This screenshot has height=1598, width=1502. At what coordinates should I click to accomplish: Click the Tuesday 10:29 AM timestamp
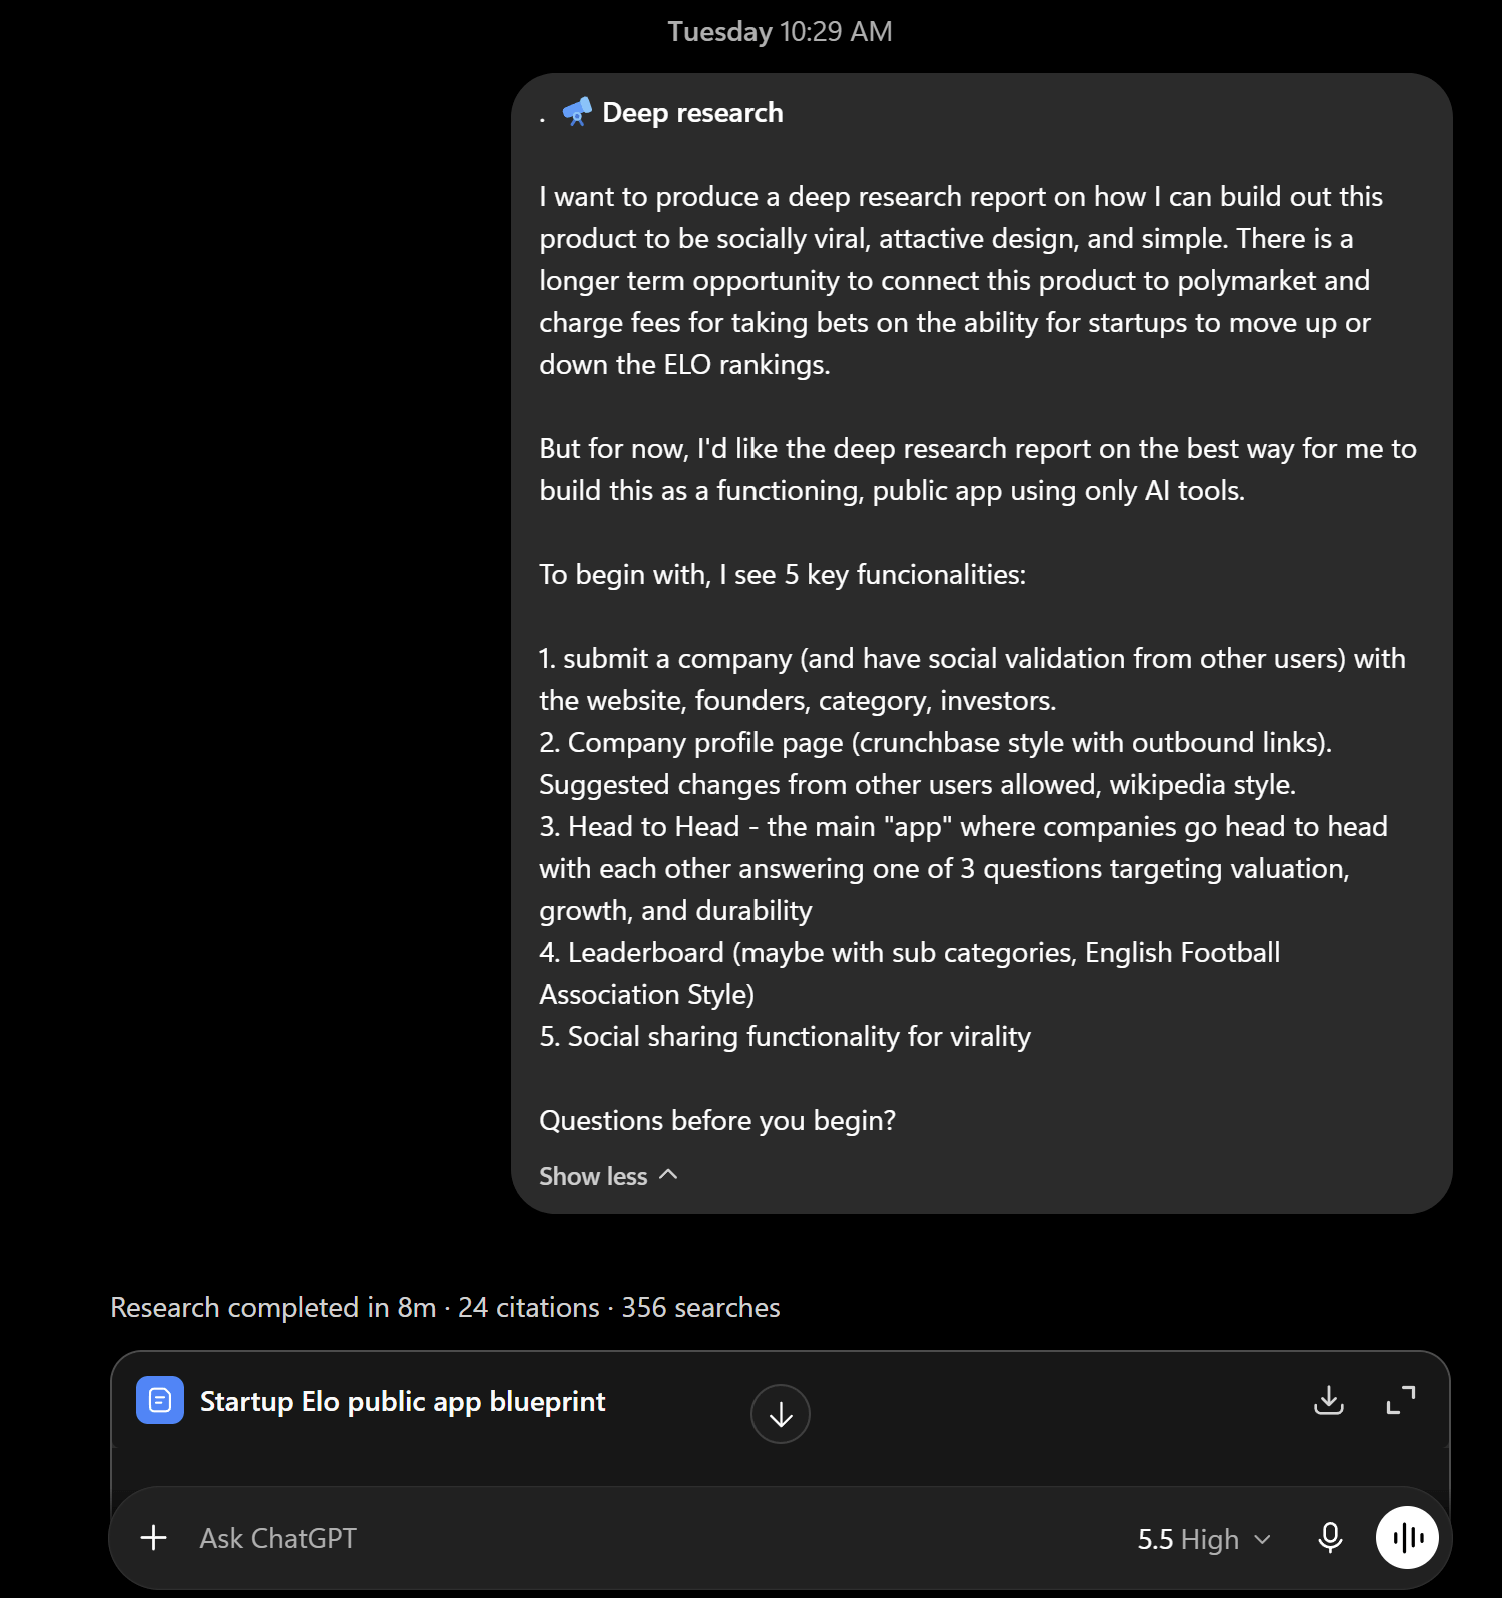780,31
